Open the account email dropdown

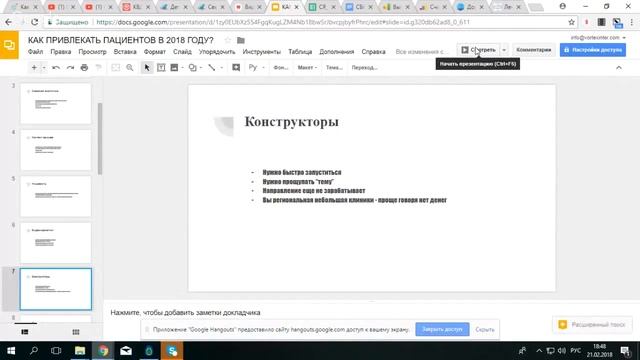[598, 38]
